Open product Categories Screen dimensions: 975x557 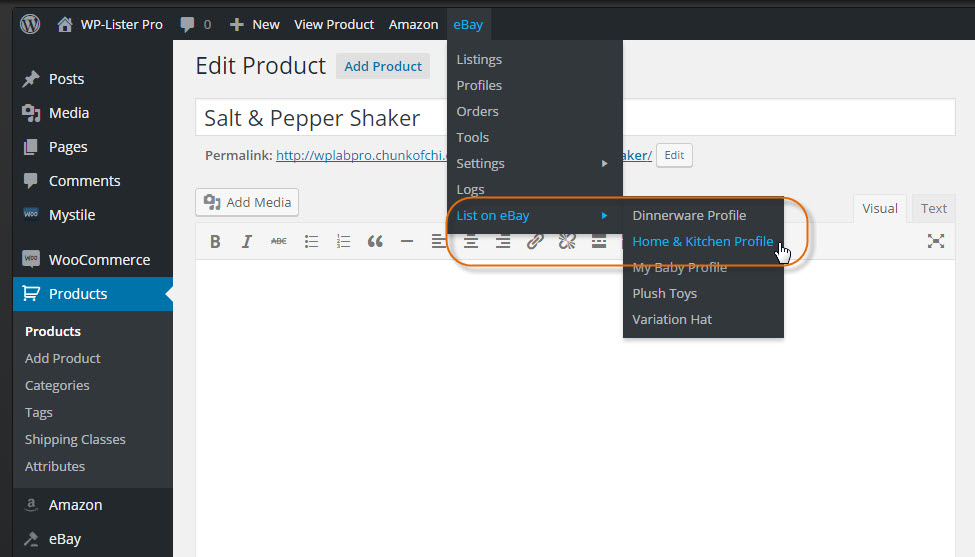pos(57,385)
